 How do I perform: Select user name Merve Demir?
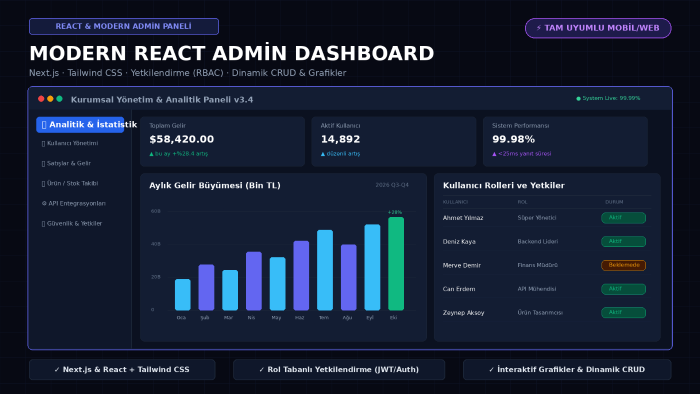coord(462,265)
